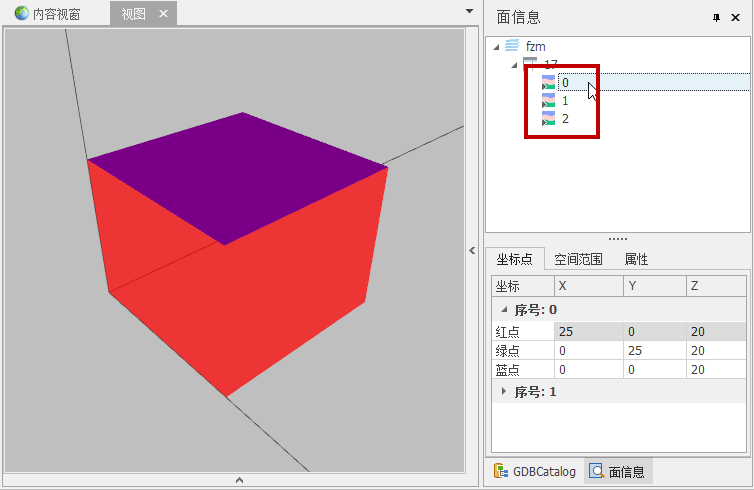Click the up arrow below the viewport
Screen dimensions: 754x490
[x=238, y=481]
